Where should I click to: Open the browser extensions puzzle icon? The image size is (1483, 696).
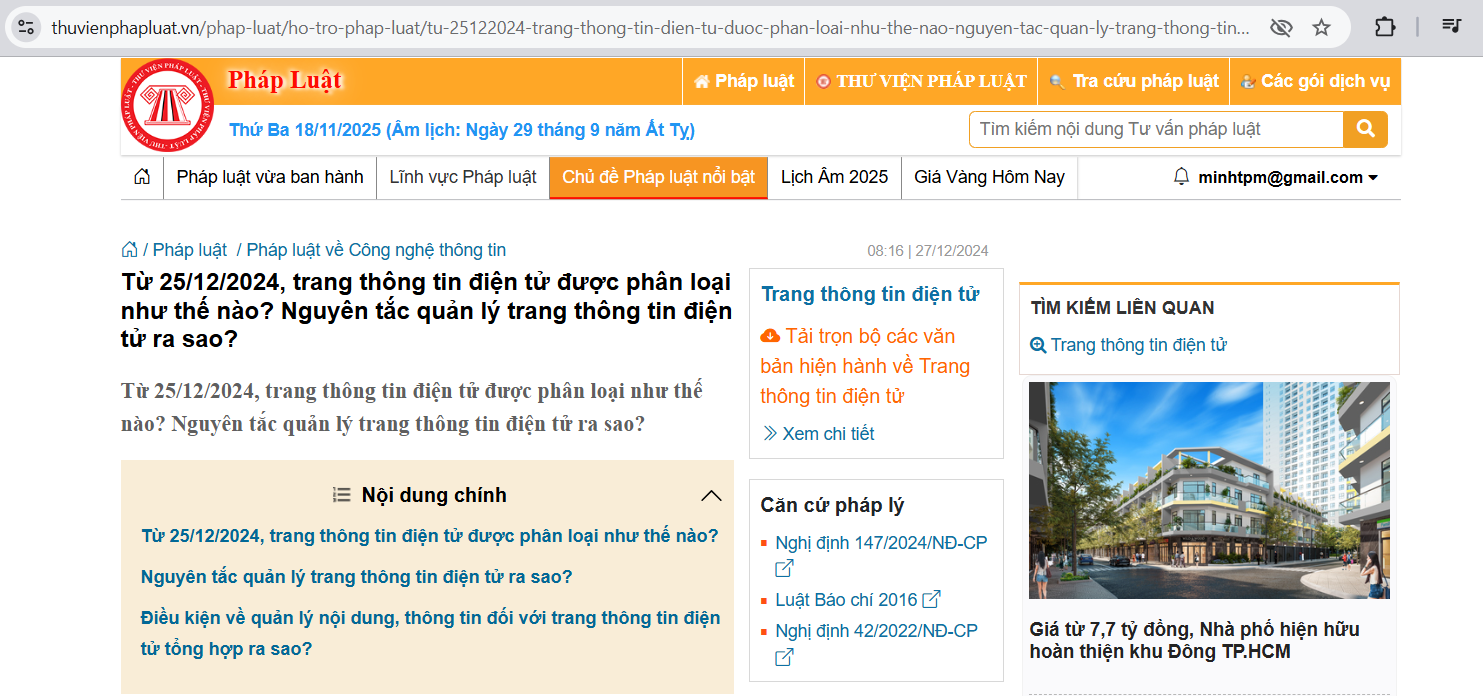tap(1385, 27)
